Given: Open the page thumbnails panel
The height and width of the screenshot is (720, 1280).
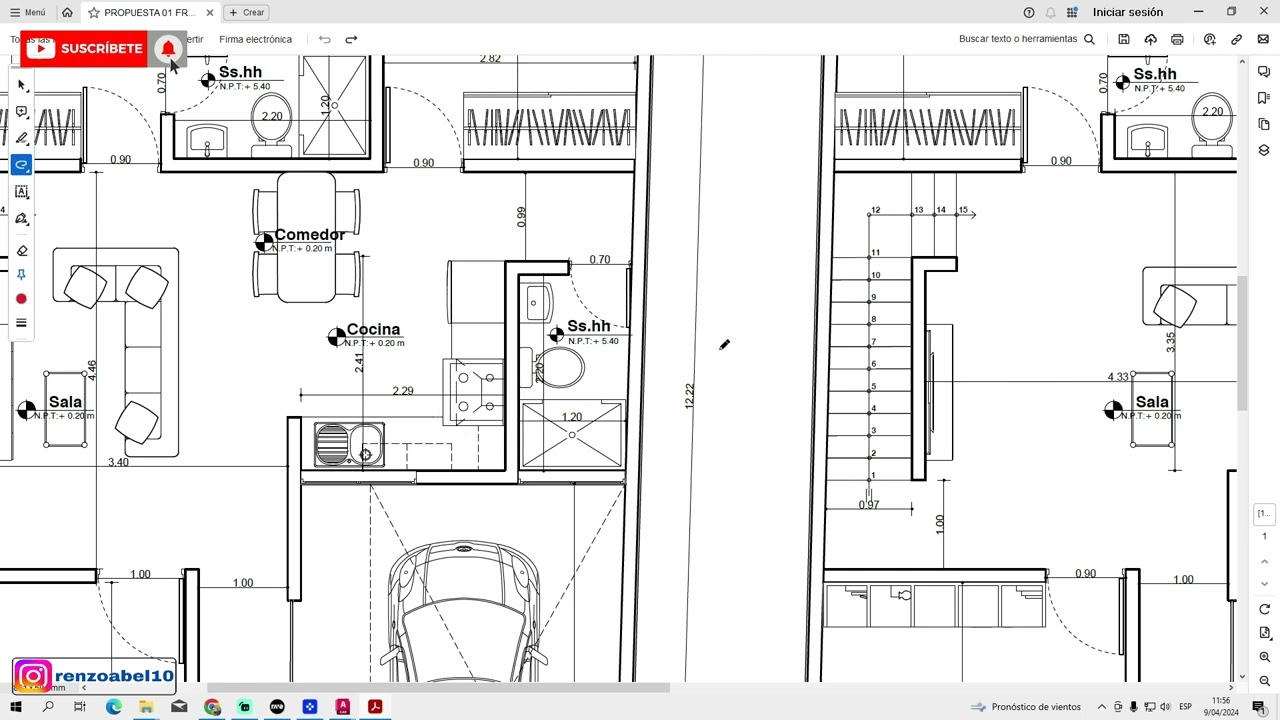Looking at the screenshot, I should click(1264, 124).
